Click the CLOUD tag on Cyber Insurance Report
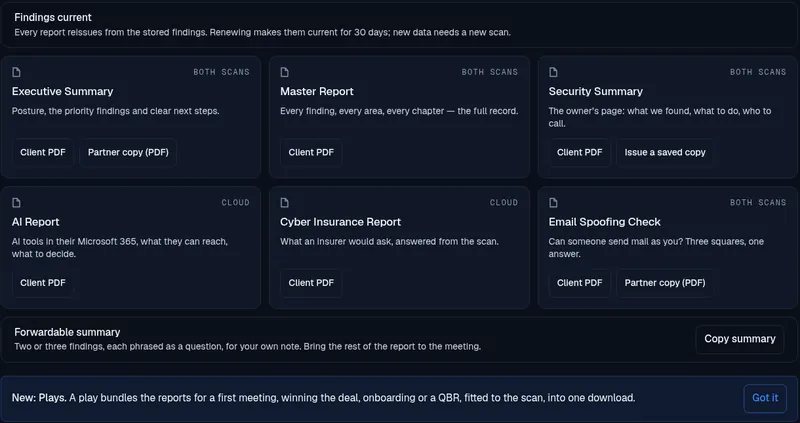 [504, 203]
